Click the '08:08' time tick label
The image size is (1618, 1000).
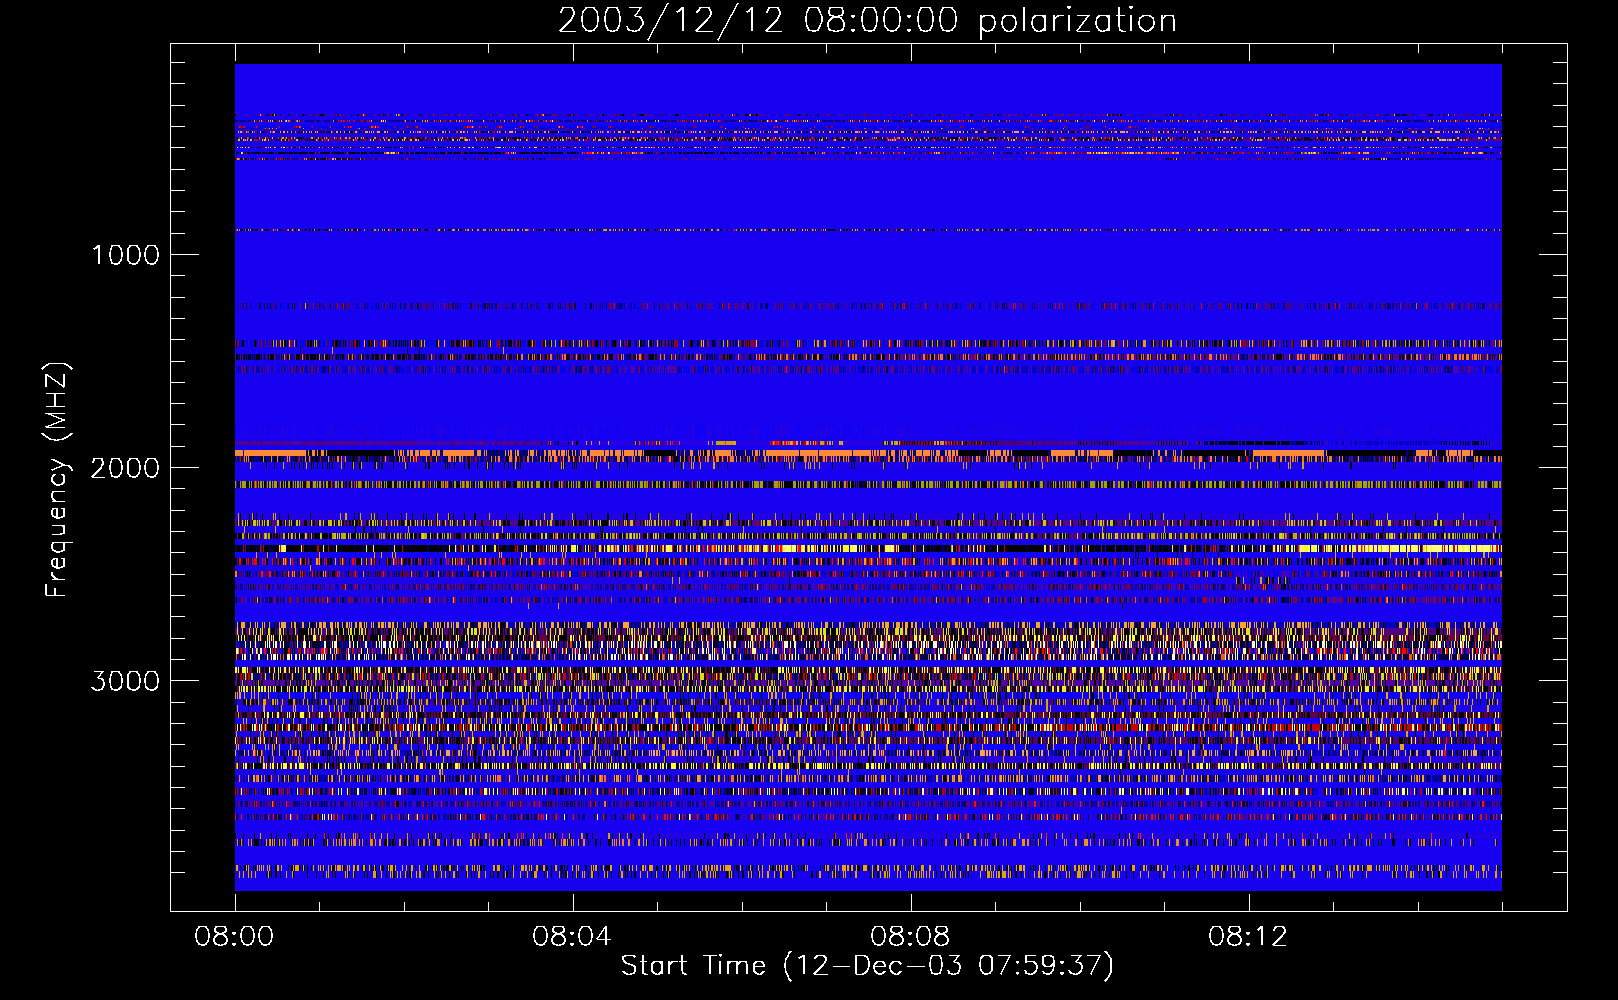point(909,937)
